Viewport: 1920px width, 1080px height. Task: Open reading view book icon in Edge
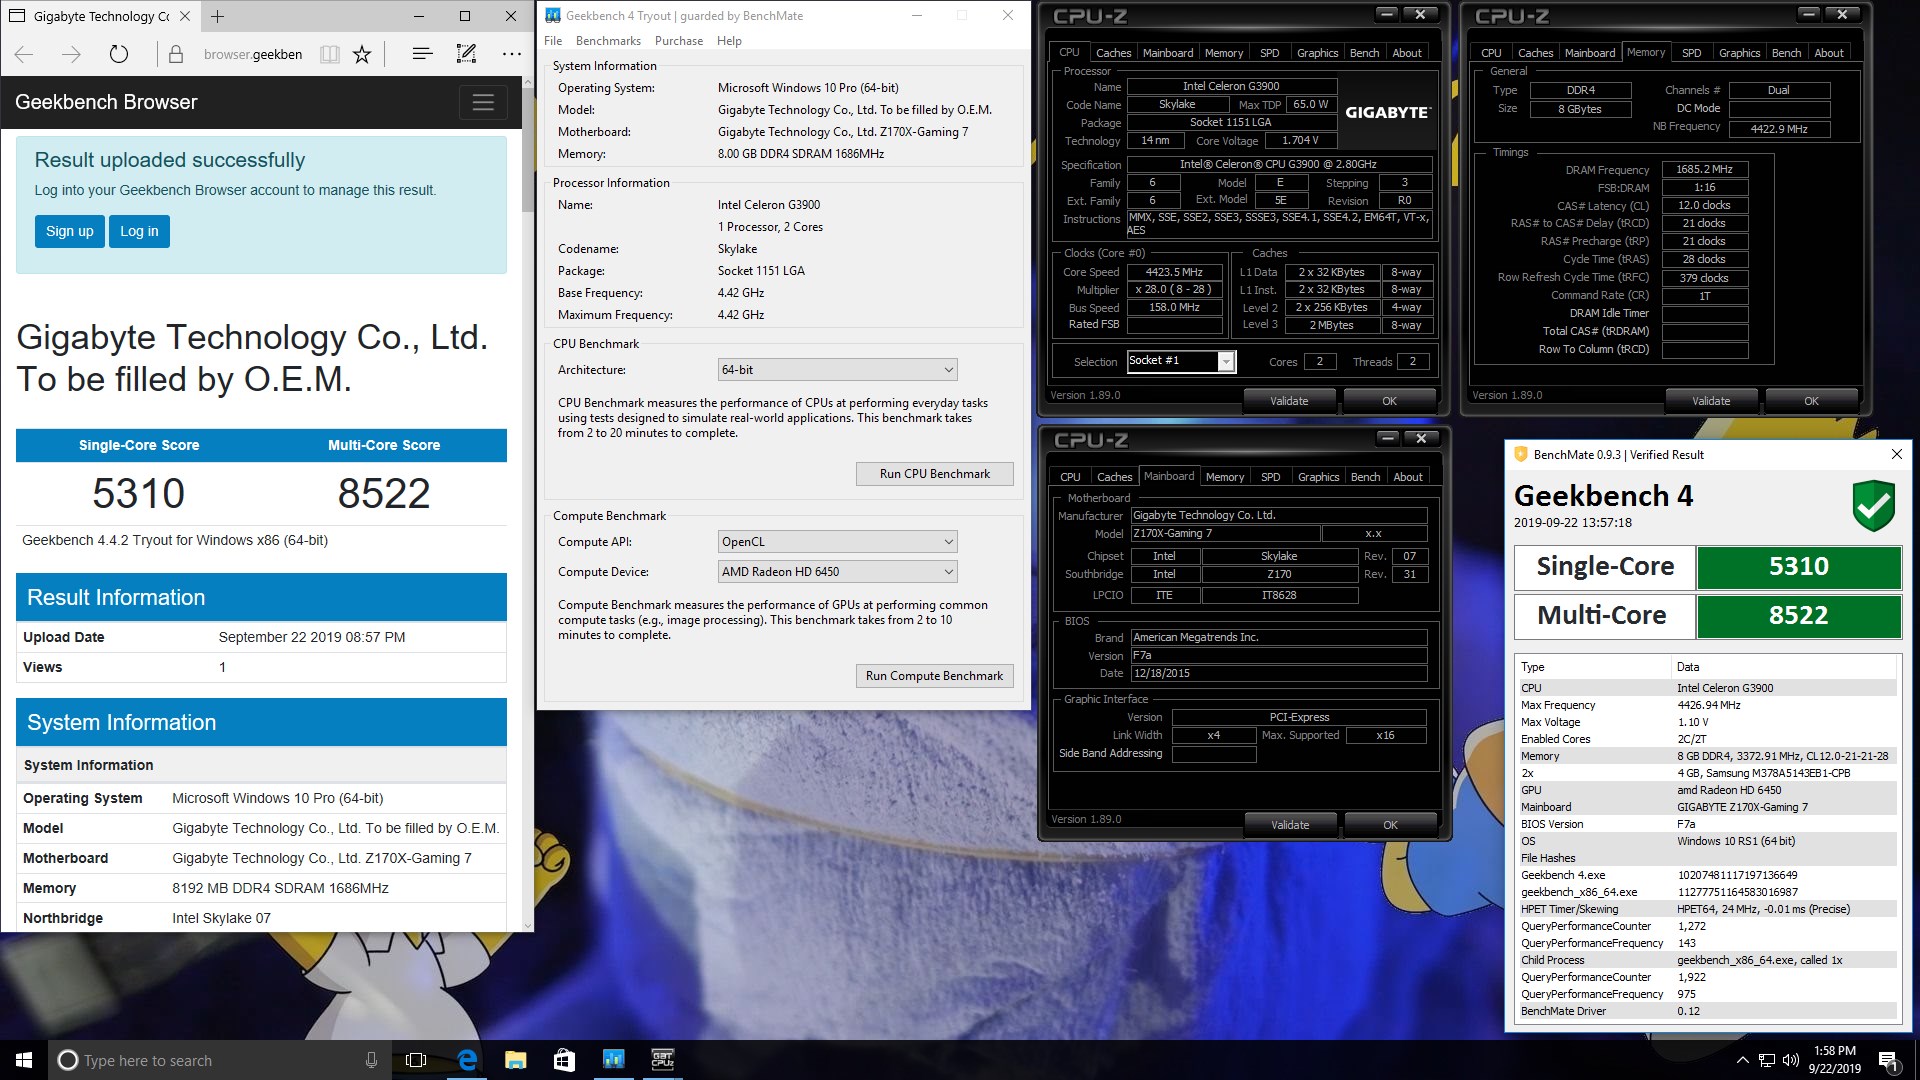click(329, 54)
